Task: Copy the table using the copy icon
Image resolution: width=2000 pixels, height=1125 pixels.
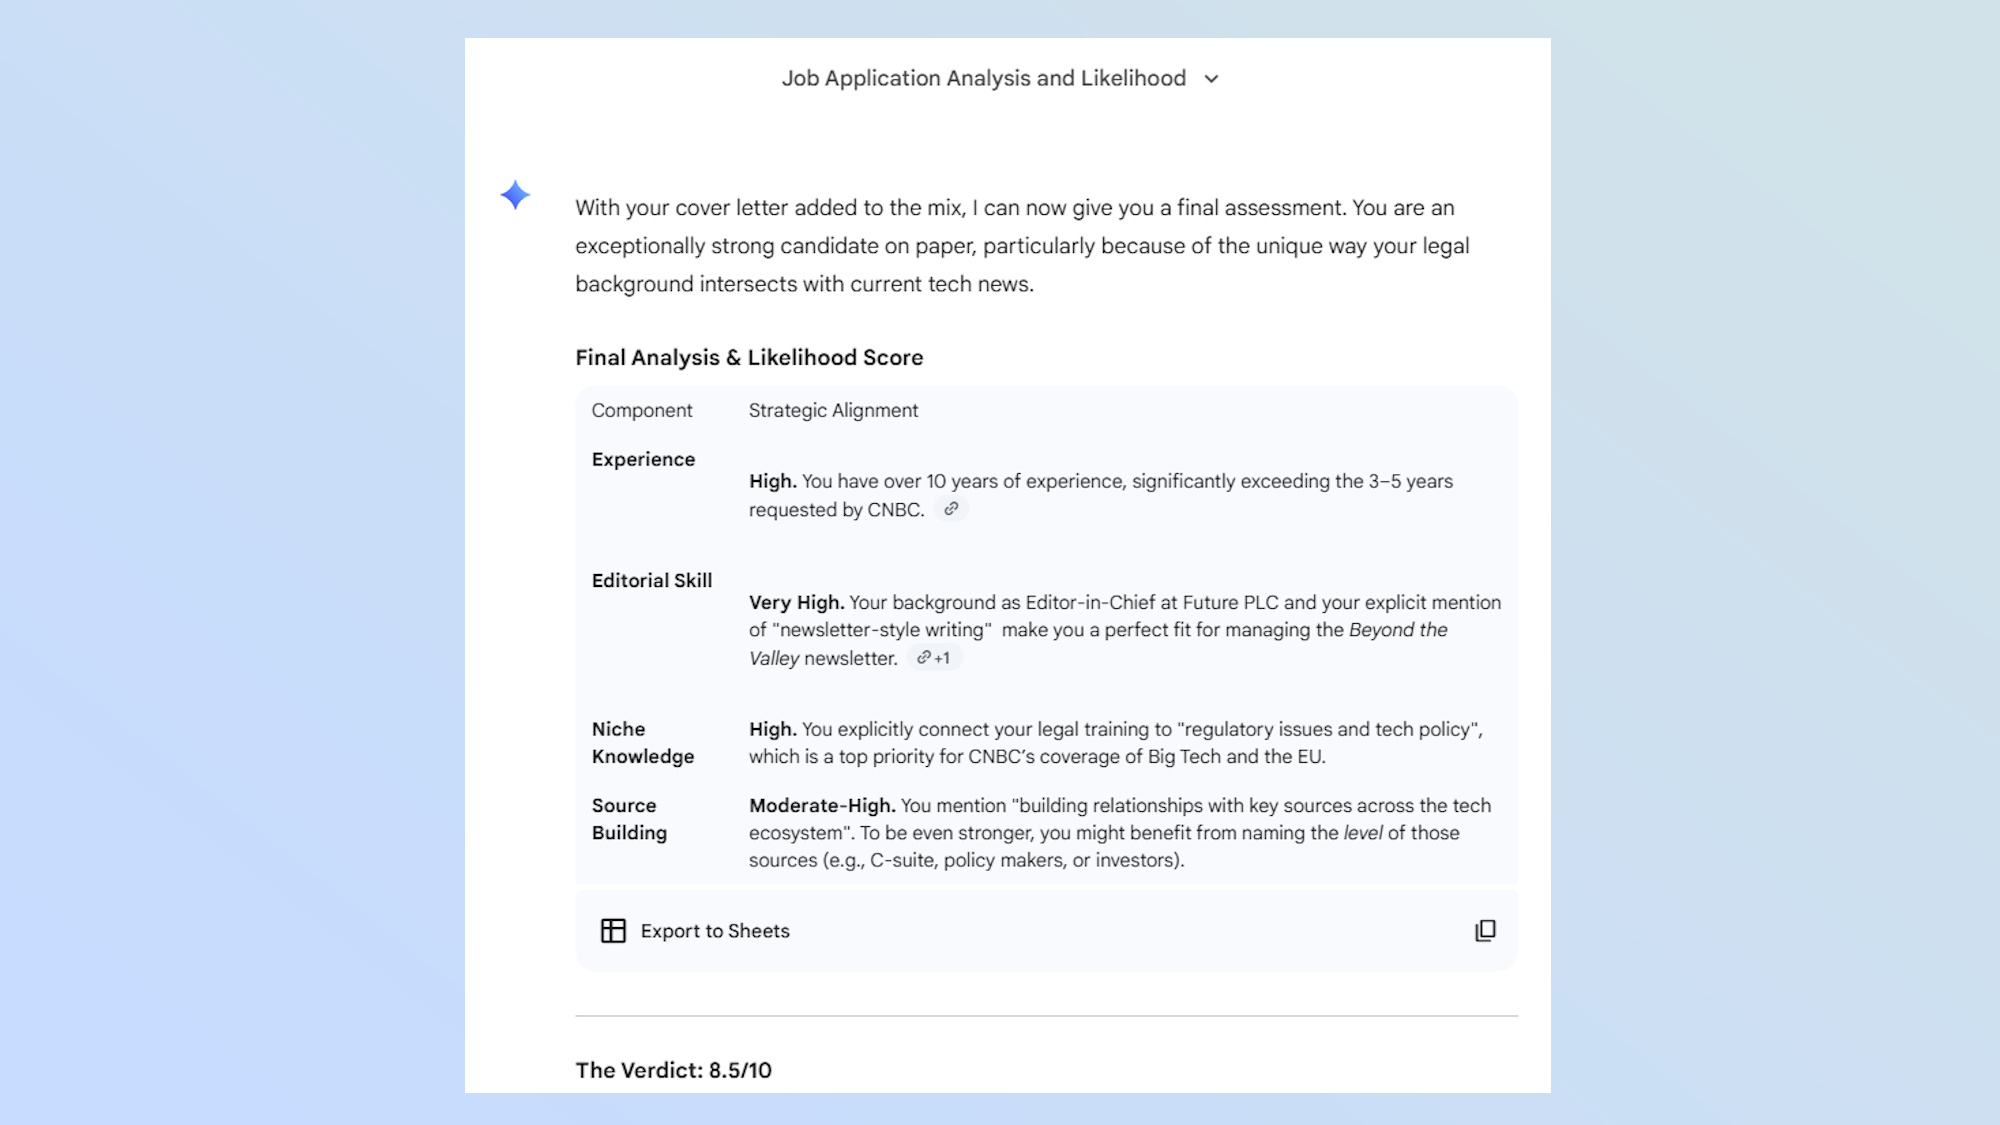Action: click(x=1487, y=930)
